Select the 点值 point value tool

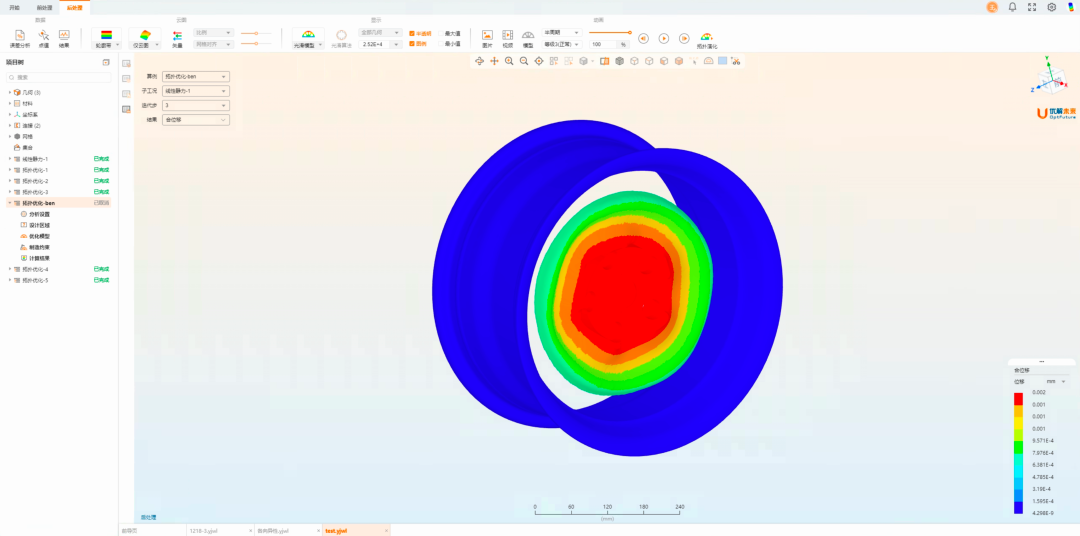(x=43, y=37)
